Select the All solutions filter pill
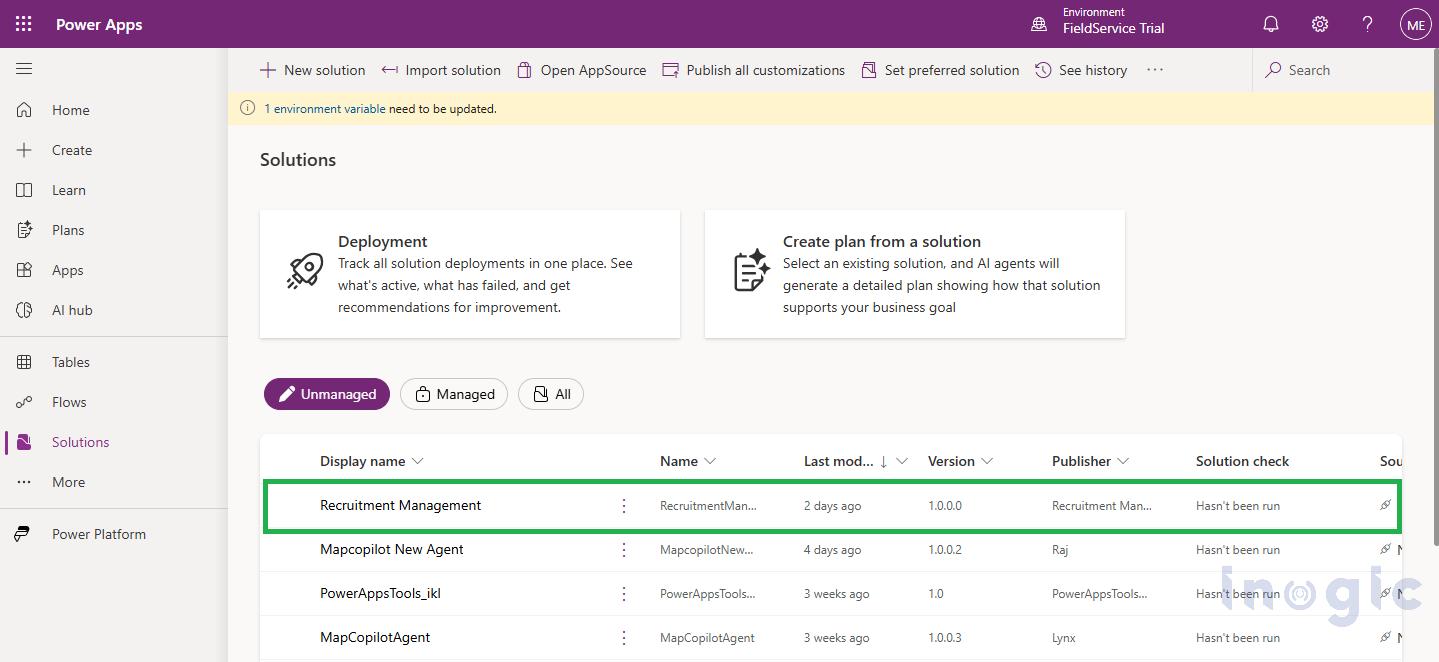 (x=551, y=394)
